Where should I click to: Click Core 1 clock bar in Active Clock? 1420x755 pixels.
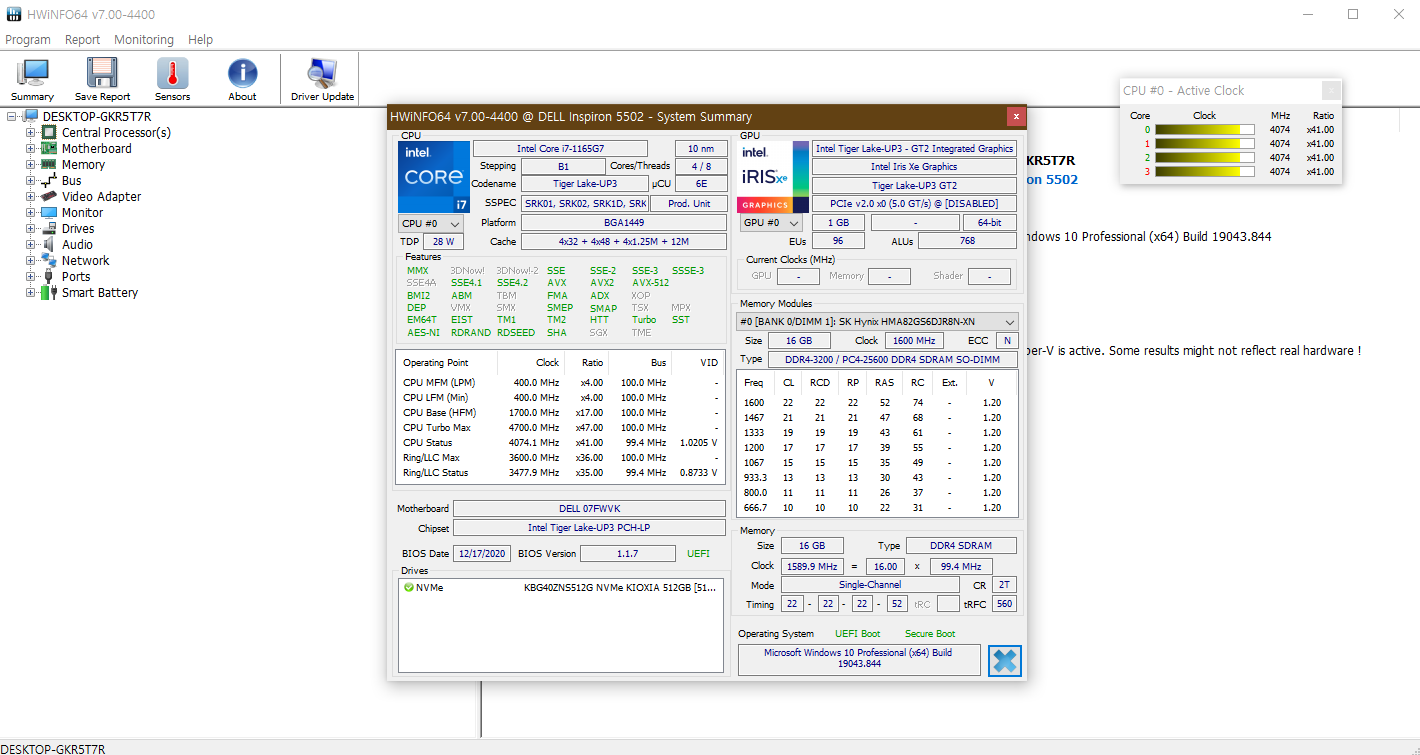[x=1204, y=144]
